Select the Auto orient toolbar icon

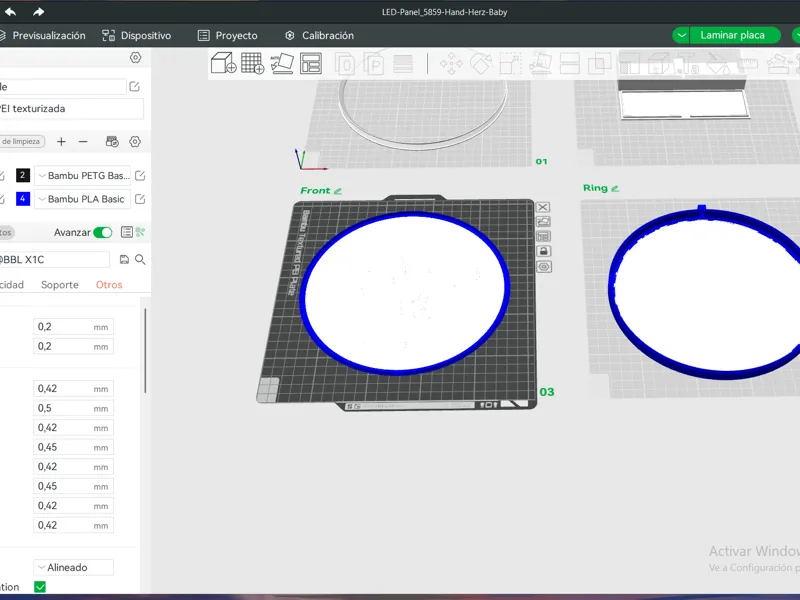(x=282, y=63)
